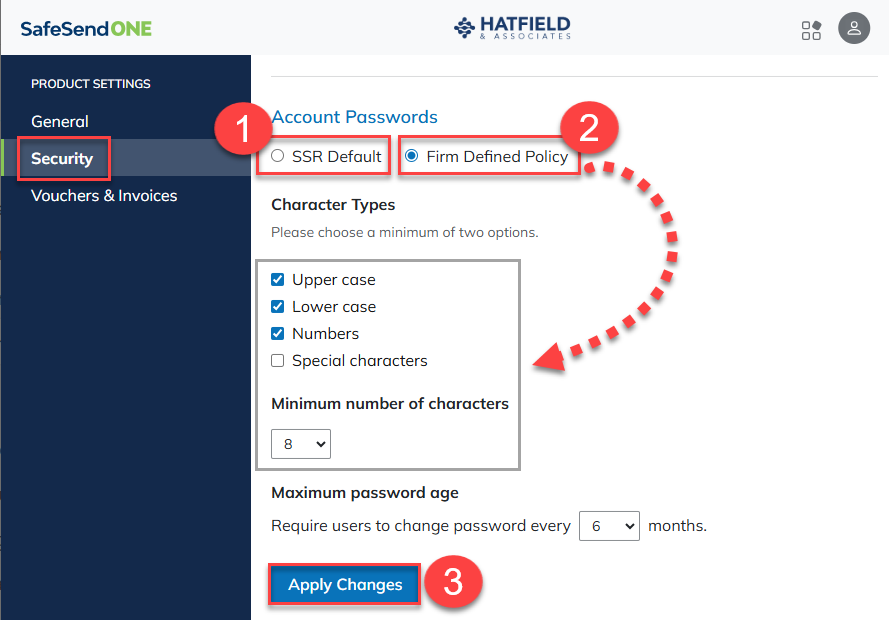Screen dimensions: 889x620
Task: Click the Product Settings sidebar header
Action: pyautogui.click(x=91, y=84)
